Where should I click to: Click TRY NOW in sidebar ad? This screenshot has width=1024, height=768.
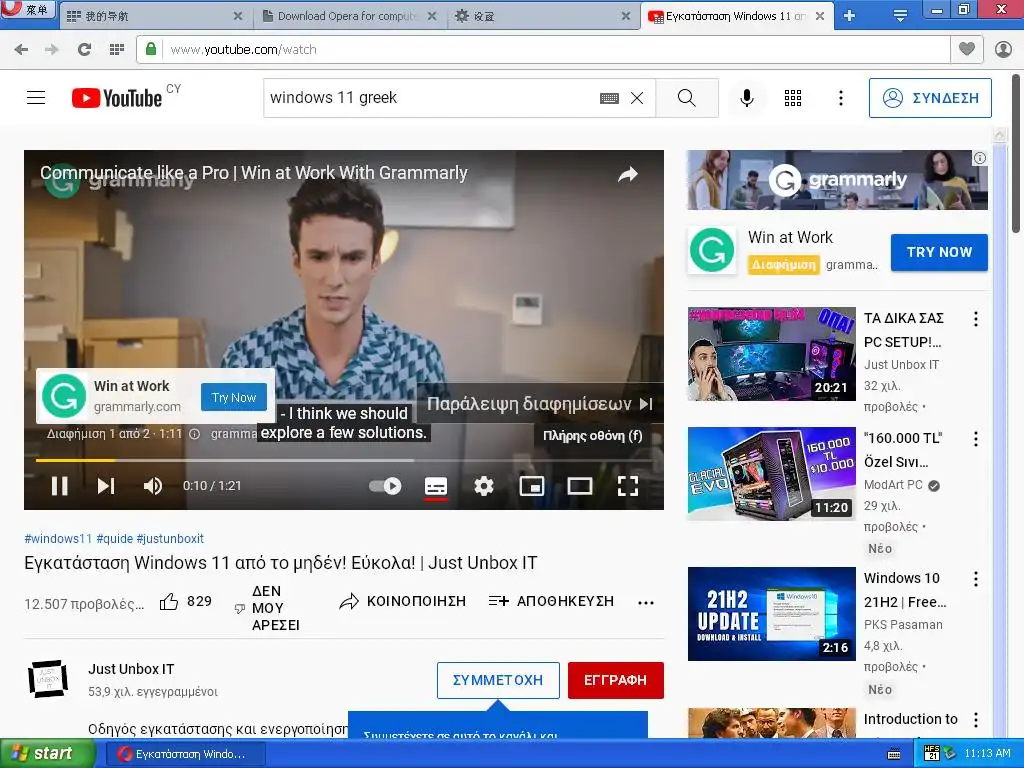[939, 252]
